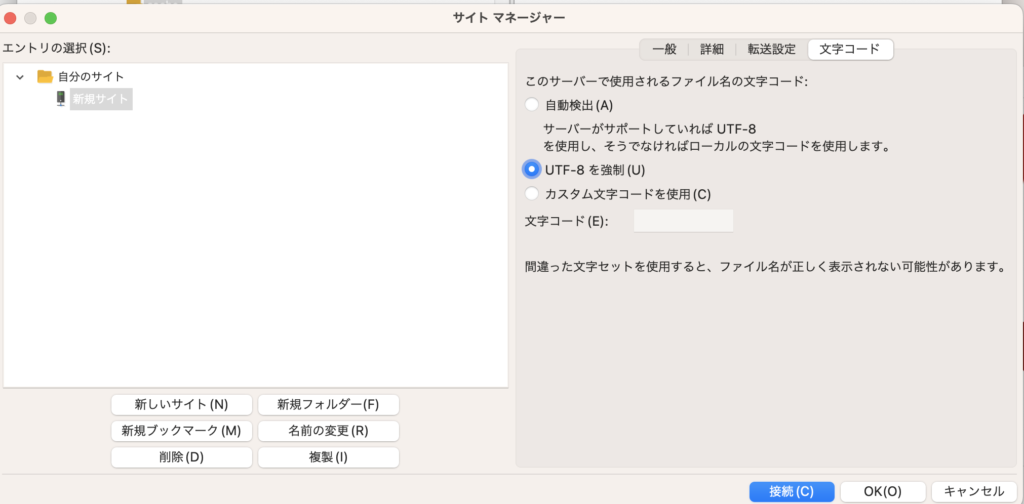Click the 文字コード tab
Image resolution: width=1024 pixels, height=504 pixels.
click(x=850, y=49)
